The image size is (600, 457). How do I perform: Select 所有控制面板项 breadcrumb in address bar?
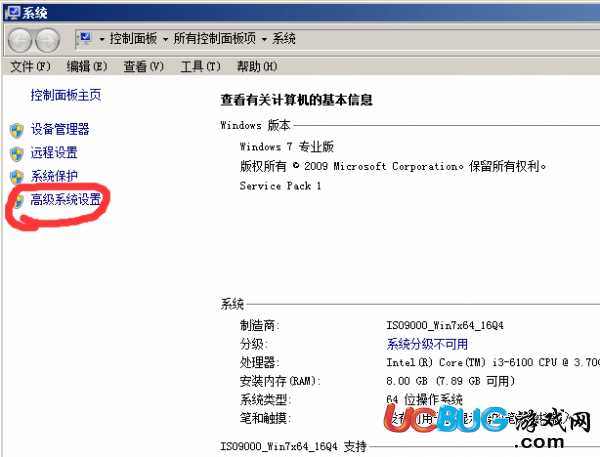point(215,39)
